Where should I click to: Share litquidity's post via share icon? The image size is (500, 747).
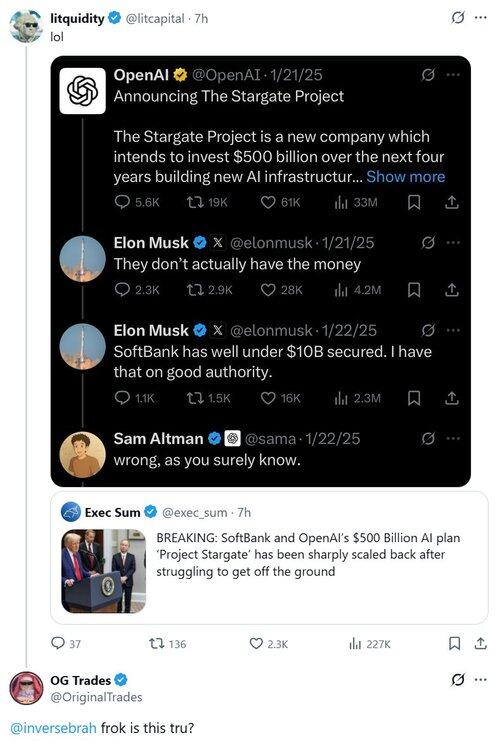point(480,644)
